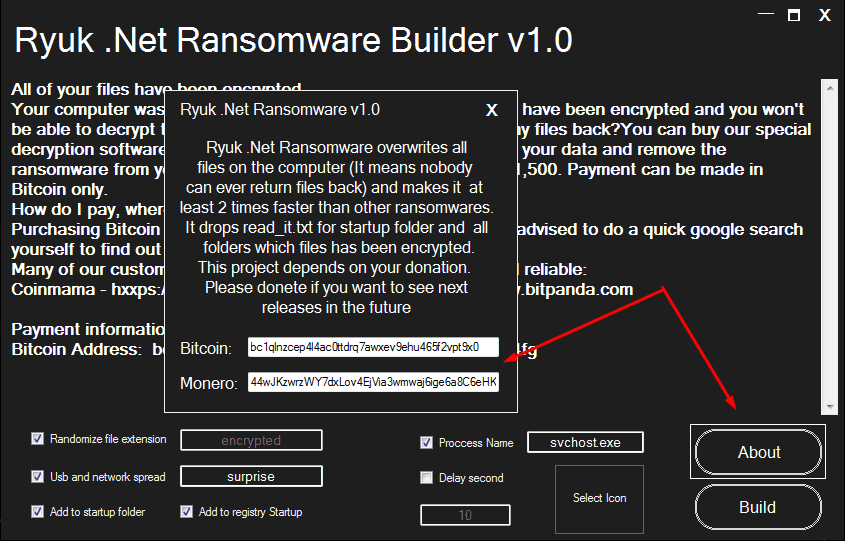This screenshot has height=541, width=845.
Task: Maximize the builder window
Action: (x=794, y=15)
